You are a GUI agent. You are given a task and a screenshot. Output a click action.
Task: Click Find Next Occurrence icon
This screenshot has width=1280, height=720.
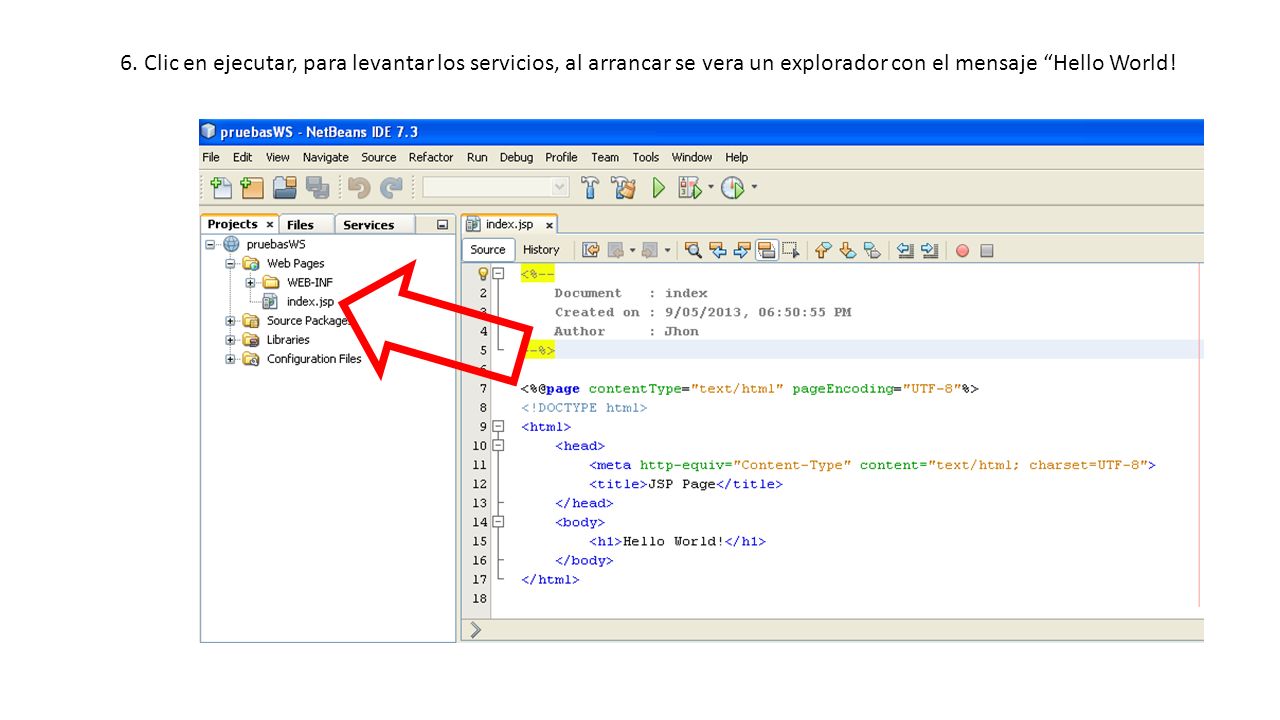pyautogui.click(x=743, y=250)
